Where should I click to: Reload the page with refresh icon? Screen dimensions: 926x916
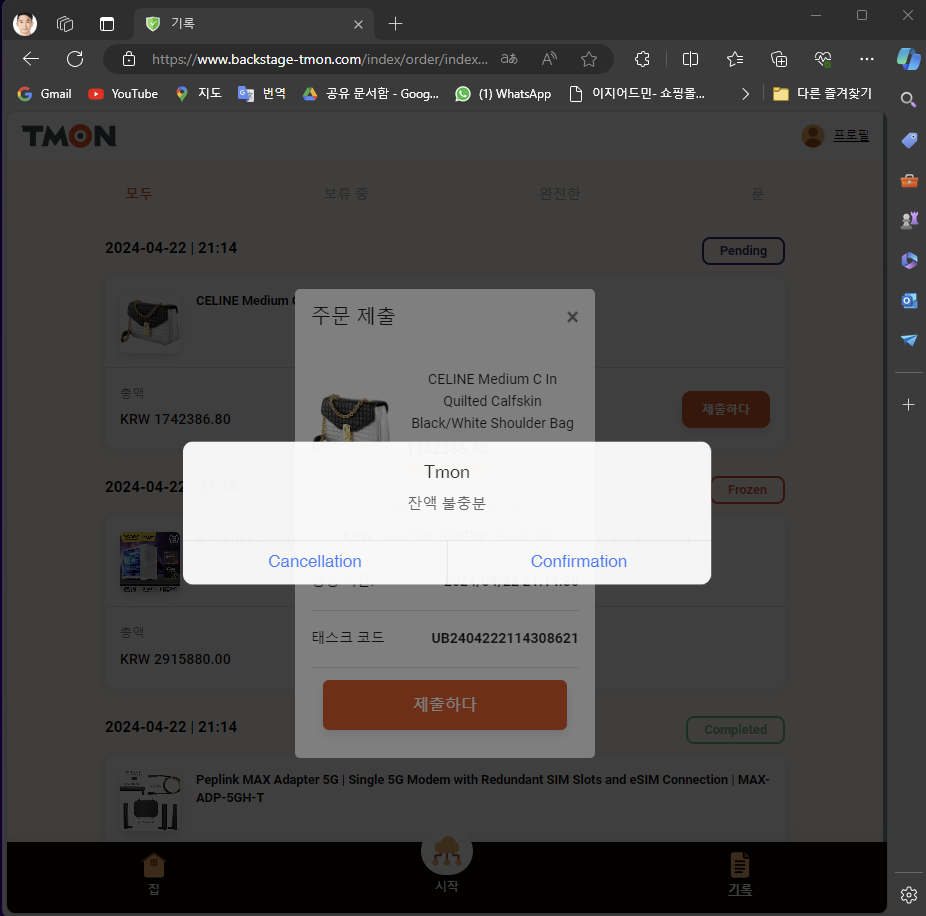coord(75,59)
